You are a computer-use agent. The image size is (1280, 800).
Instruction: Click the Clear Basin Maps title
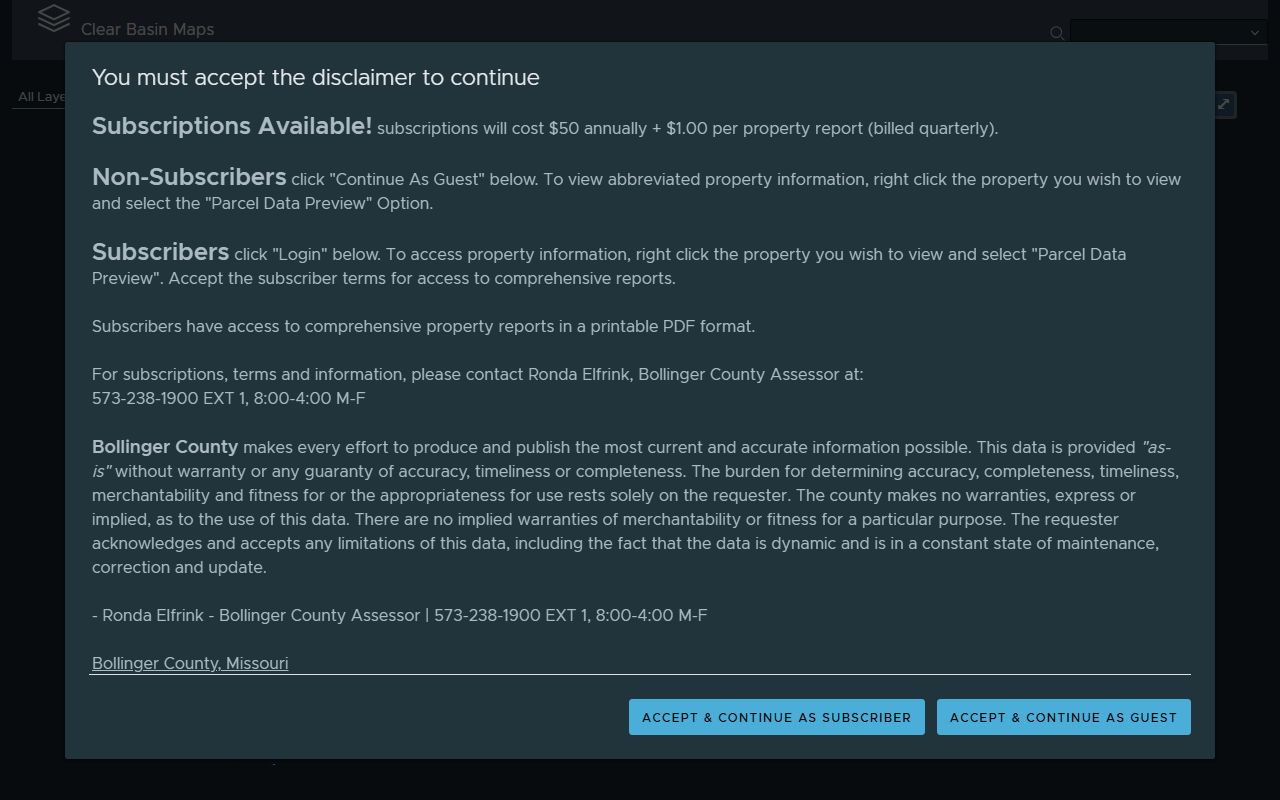pyautogui.click(x=147, y=29)
